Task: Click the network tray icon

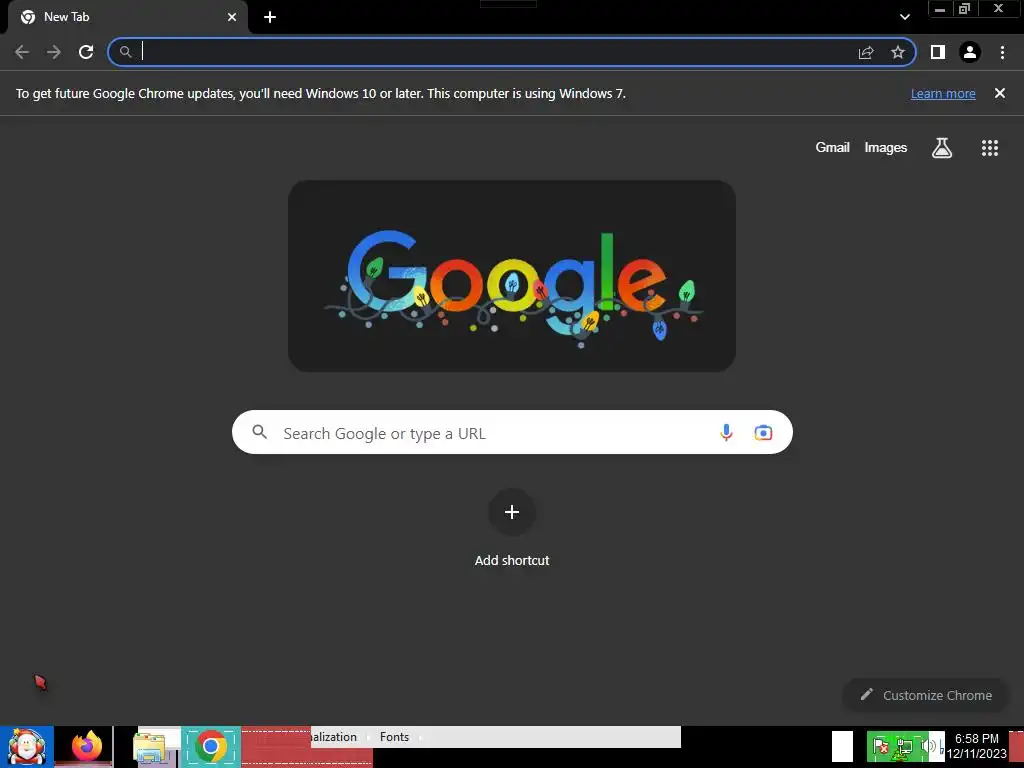Action: coord(904,746)
